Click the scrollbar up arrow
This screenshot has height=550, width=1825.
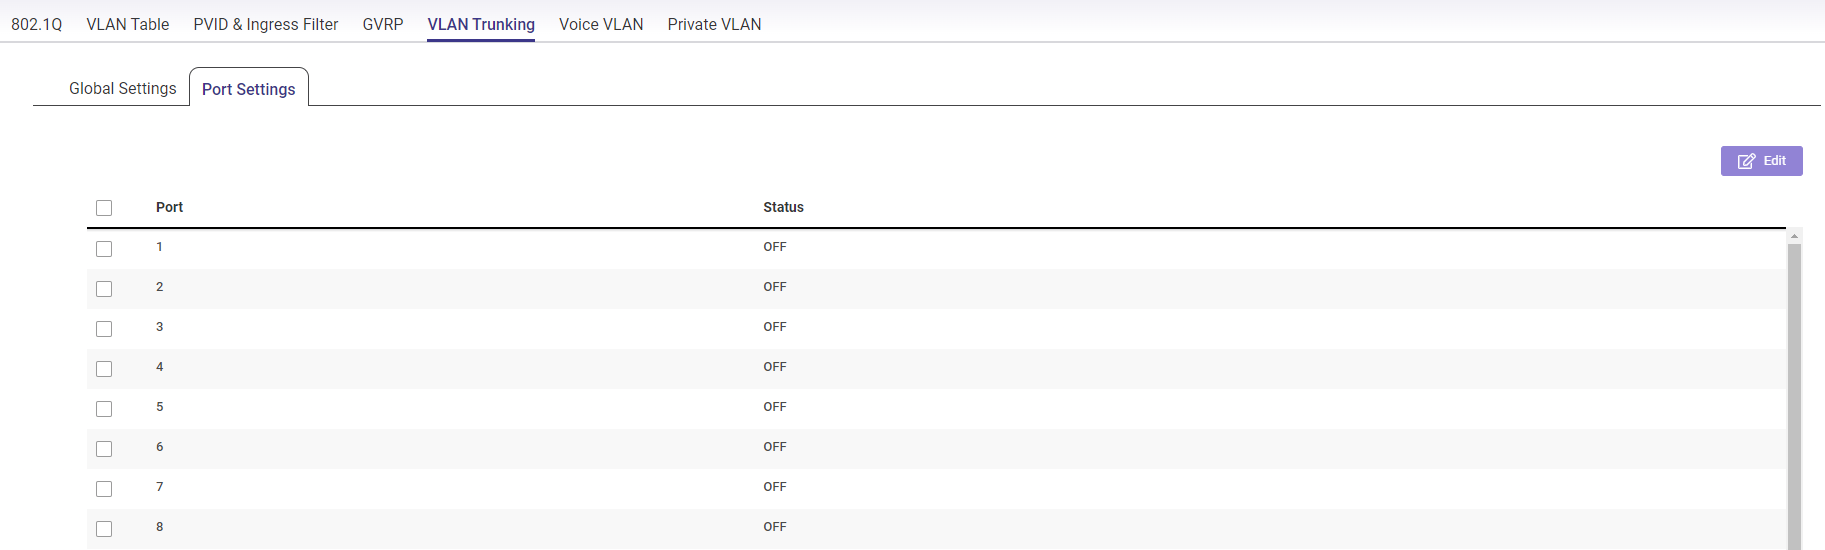coord(1794,236)
